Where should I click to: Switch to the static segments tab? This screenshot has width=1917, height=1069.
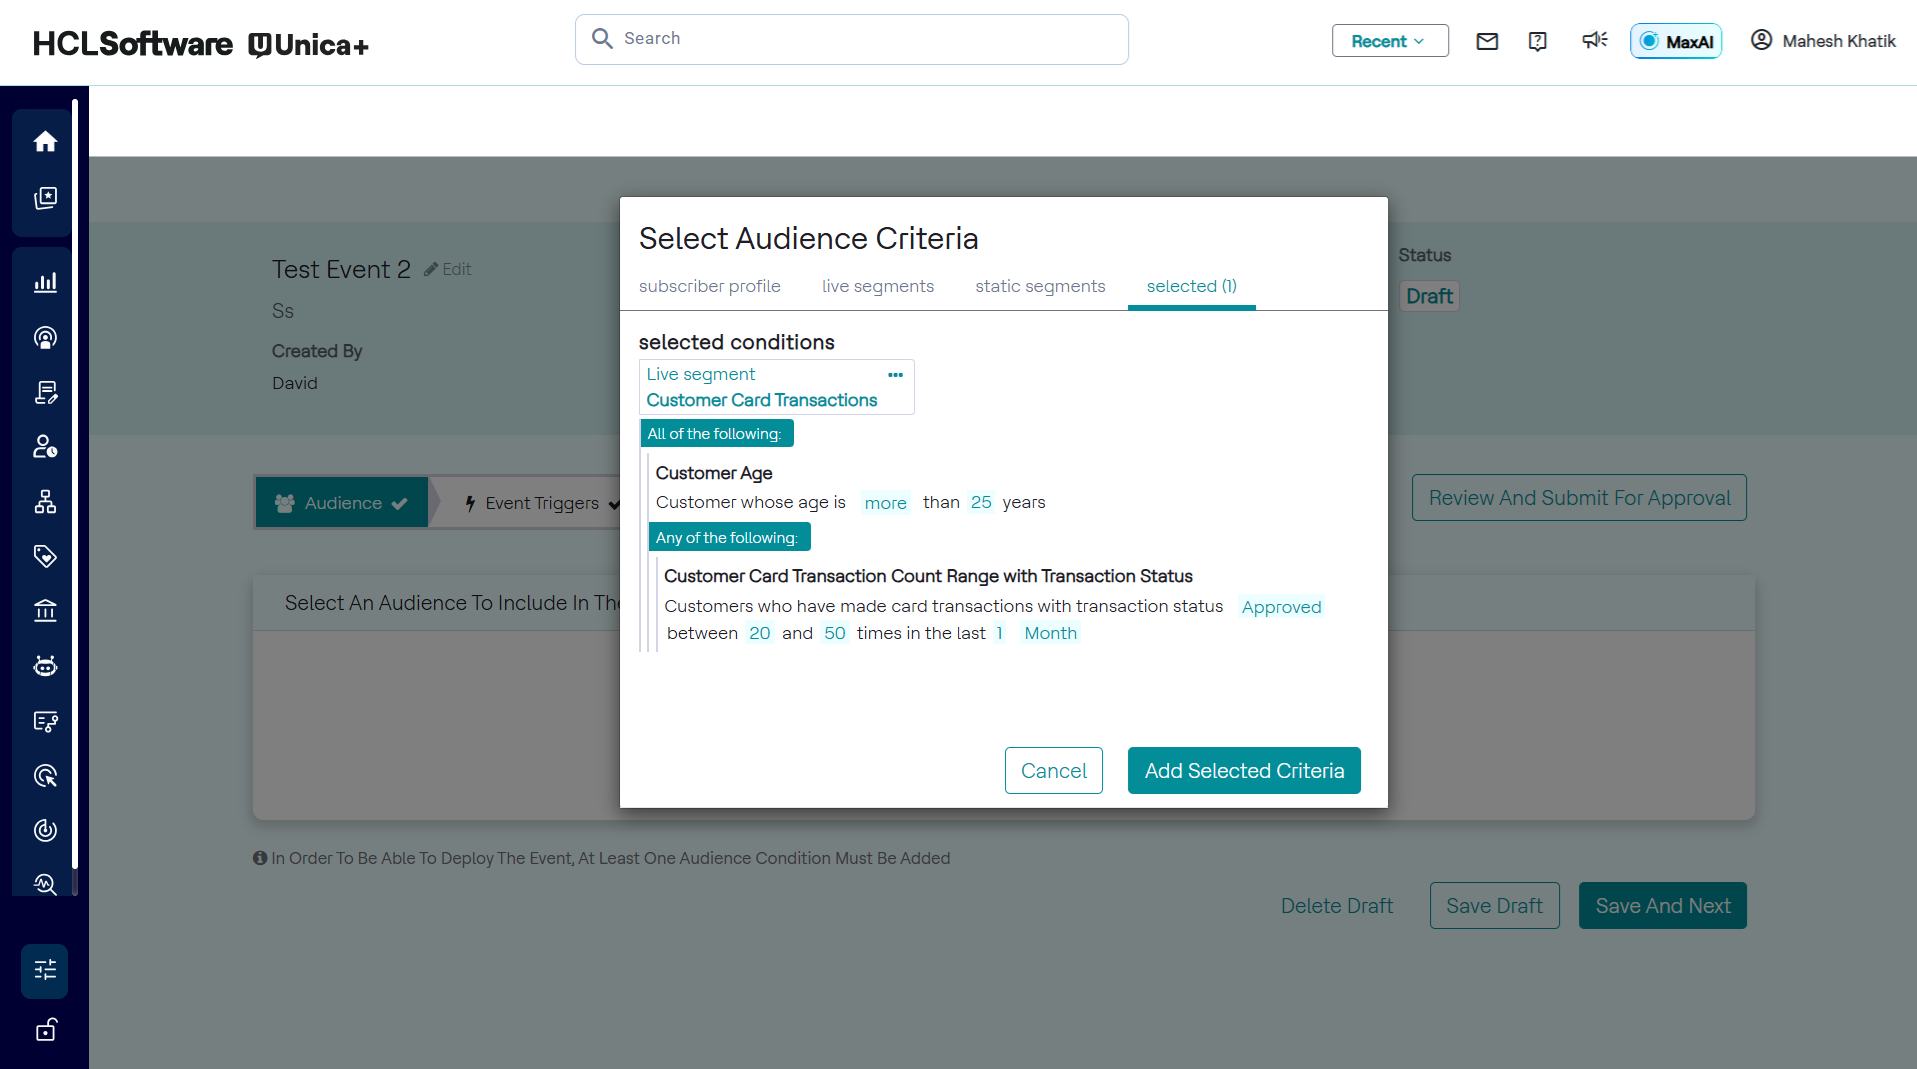click(1040, 286)
